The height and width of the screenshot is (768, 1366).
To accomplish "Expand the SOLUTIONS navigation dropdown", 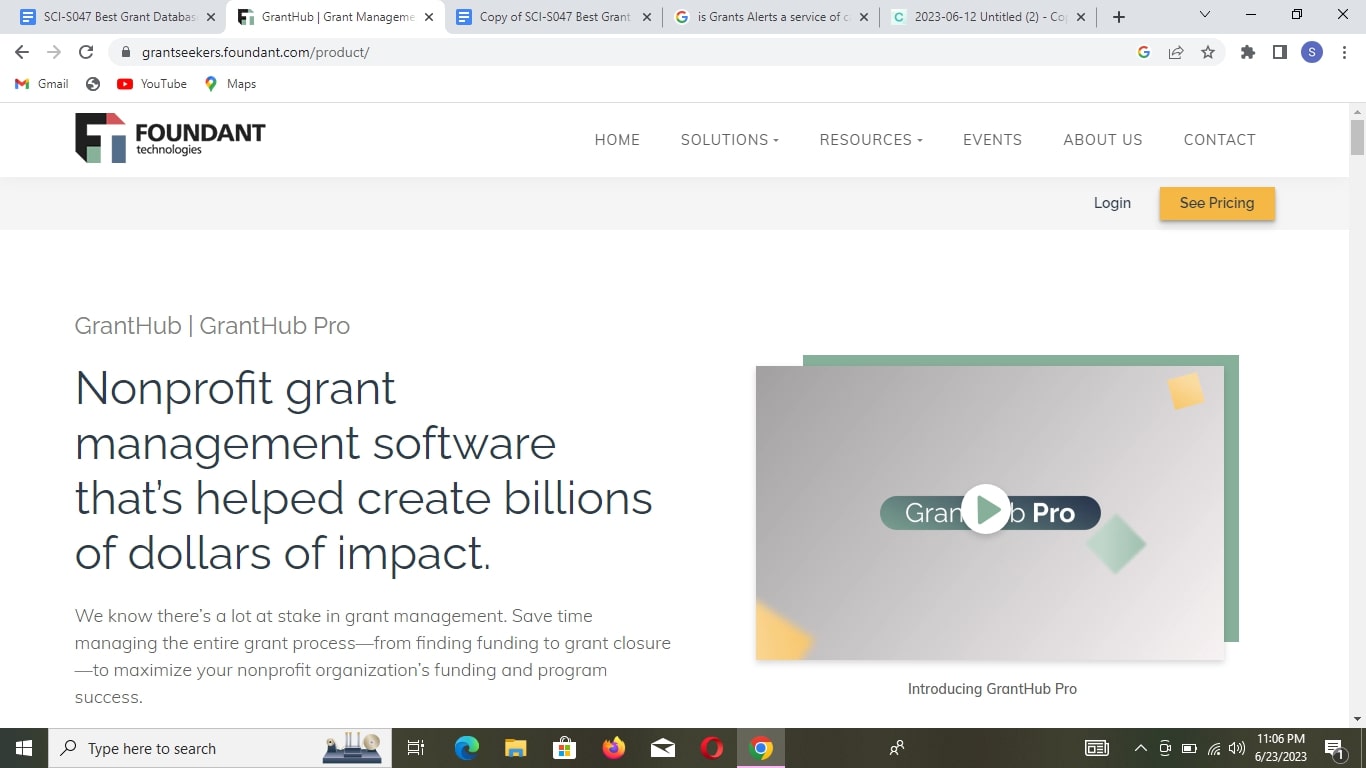I will tap(729, 140).
